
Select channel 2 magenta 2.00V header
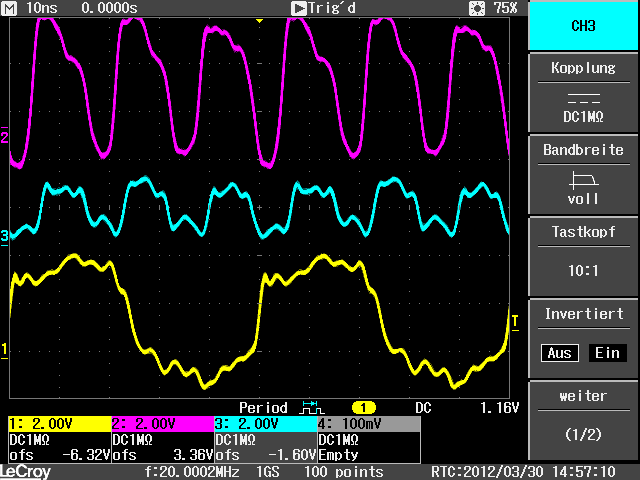point(162,424)
